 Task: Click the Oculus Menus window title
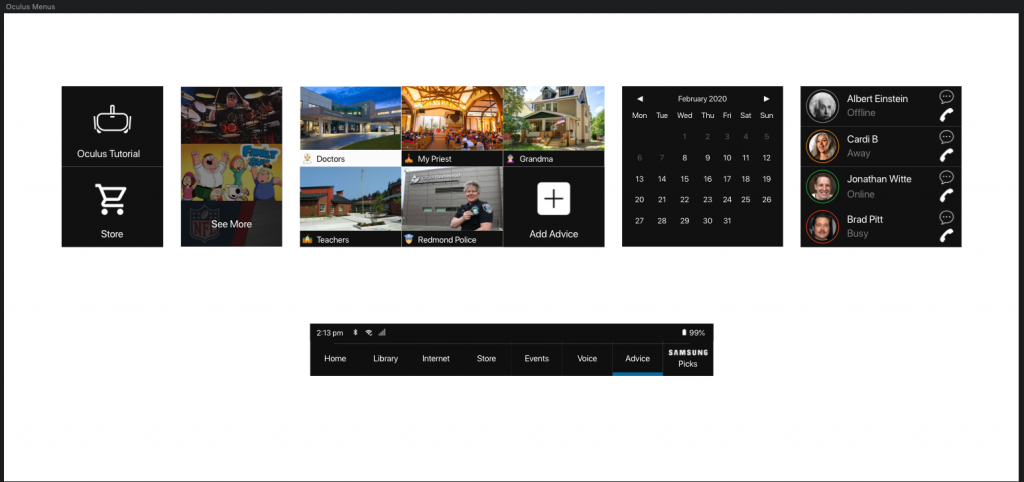coord(31,7)
